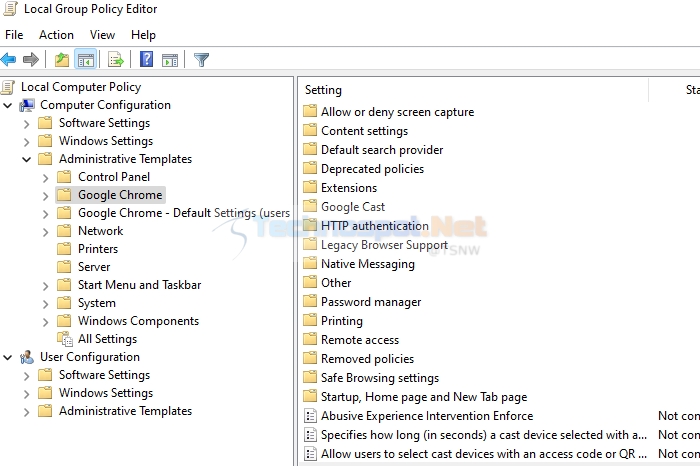Image resolution: width=700 pixels, height=466 pixels.
Task: Expand the System tree node
Action: coord(46,304)
